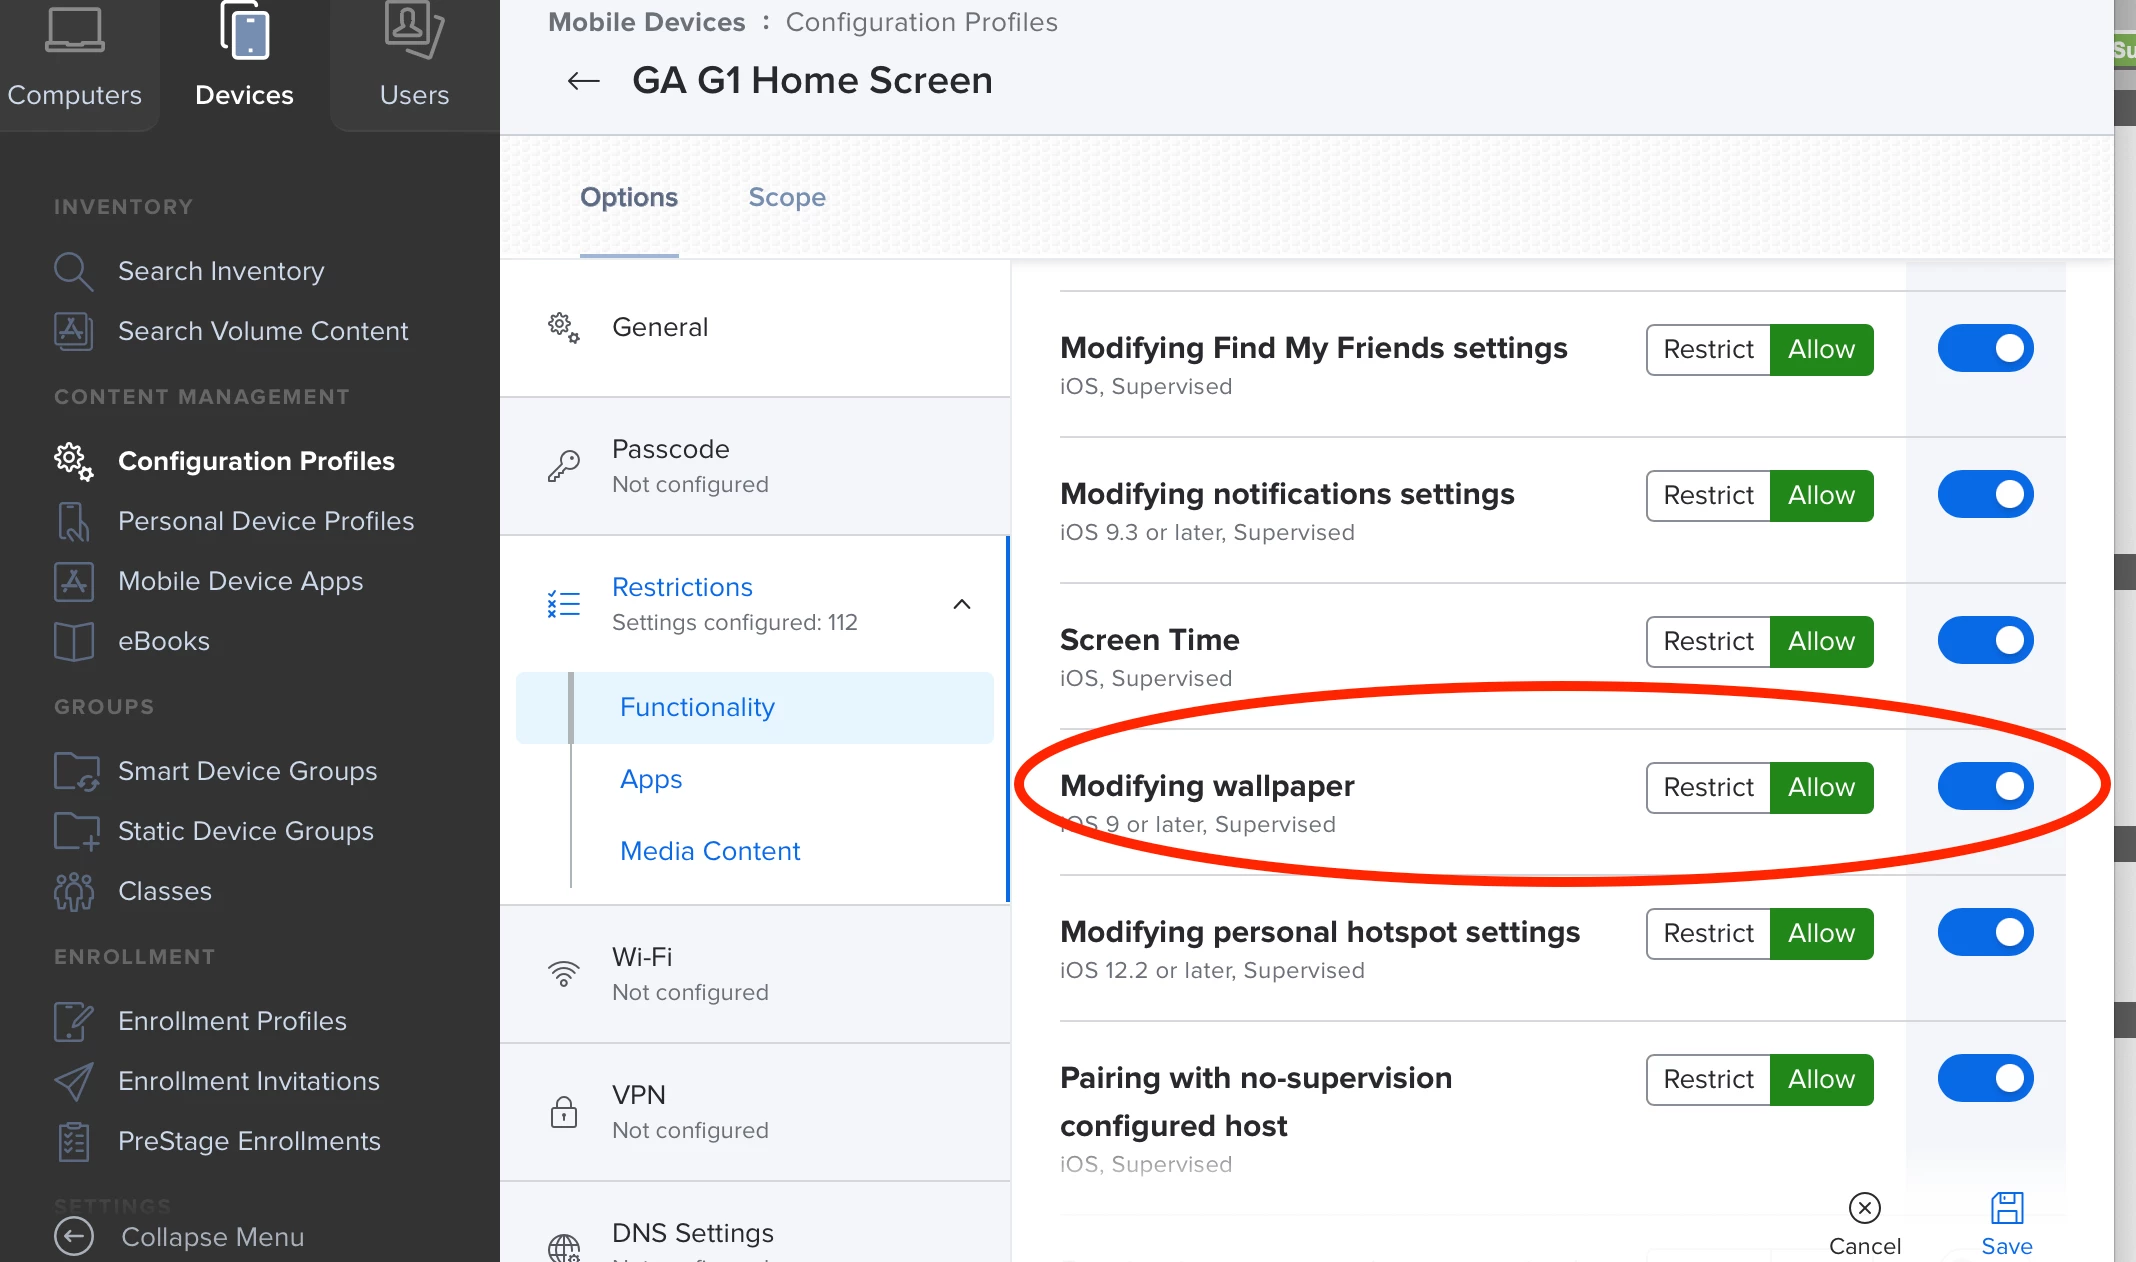Disable Modifying Find My Friends settings switch
Viewport: 2136px width, 1262px height.
click(1985, 348)
